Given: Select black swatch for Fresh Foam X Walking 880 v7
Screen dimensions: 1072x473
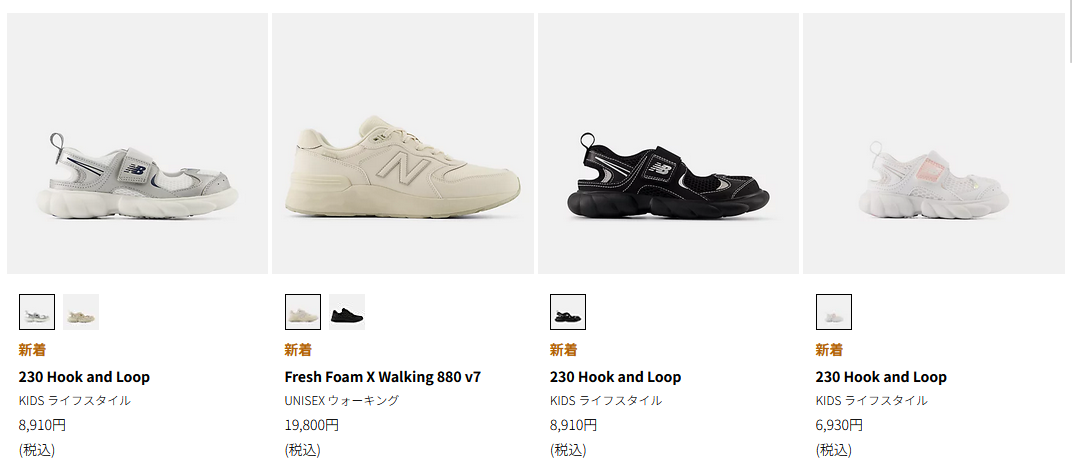Looking at the screenshot, I should click(347, 312).
